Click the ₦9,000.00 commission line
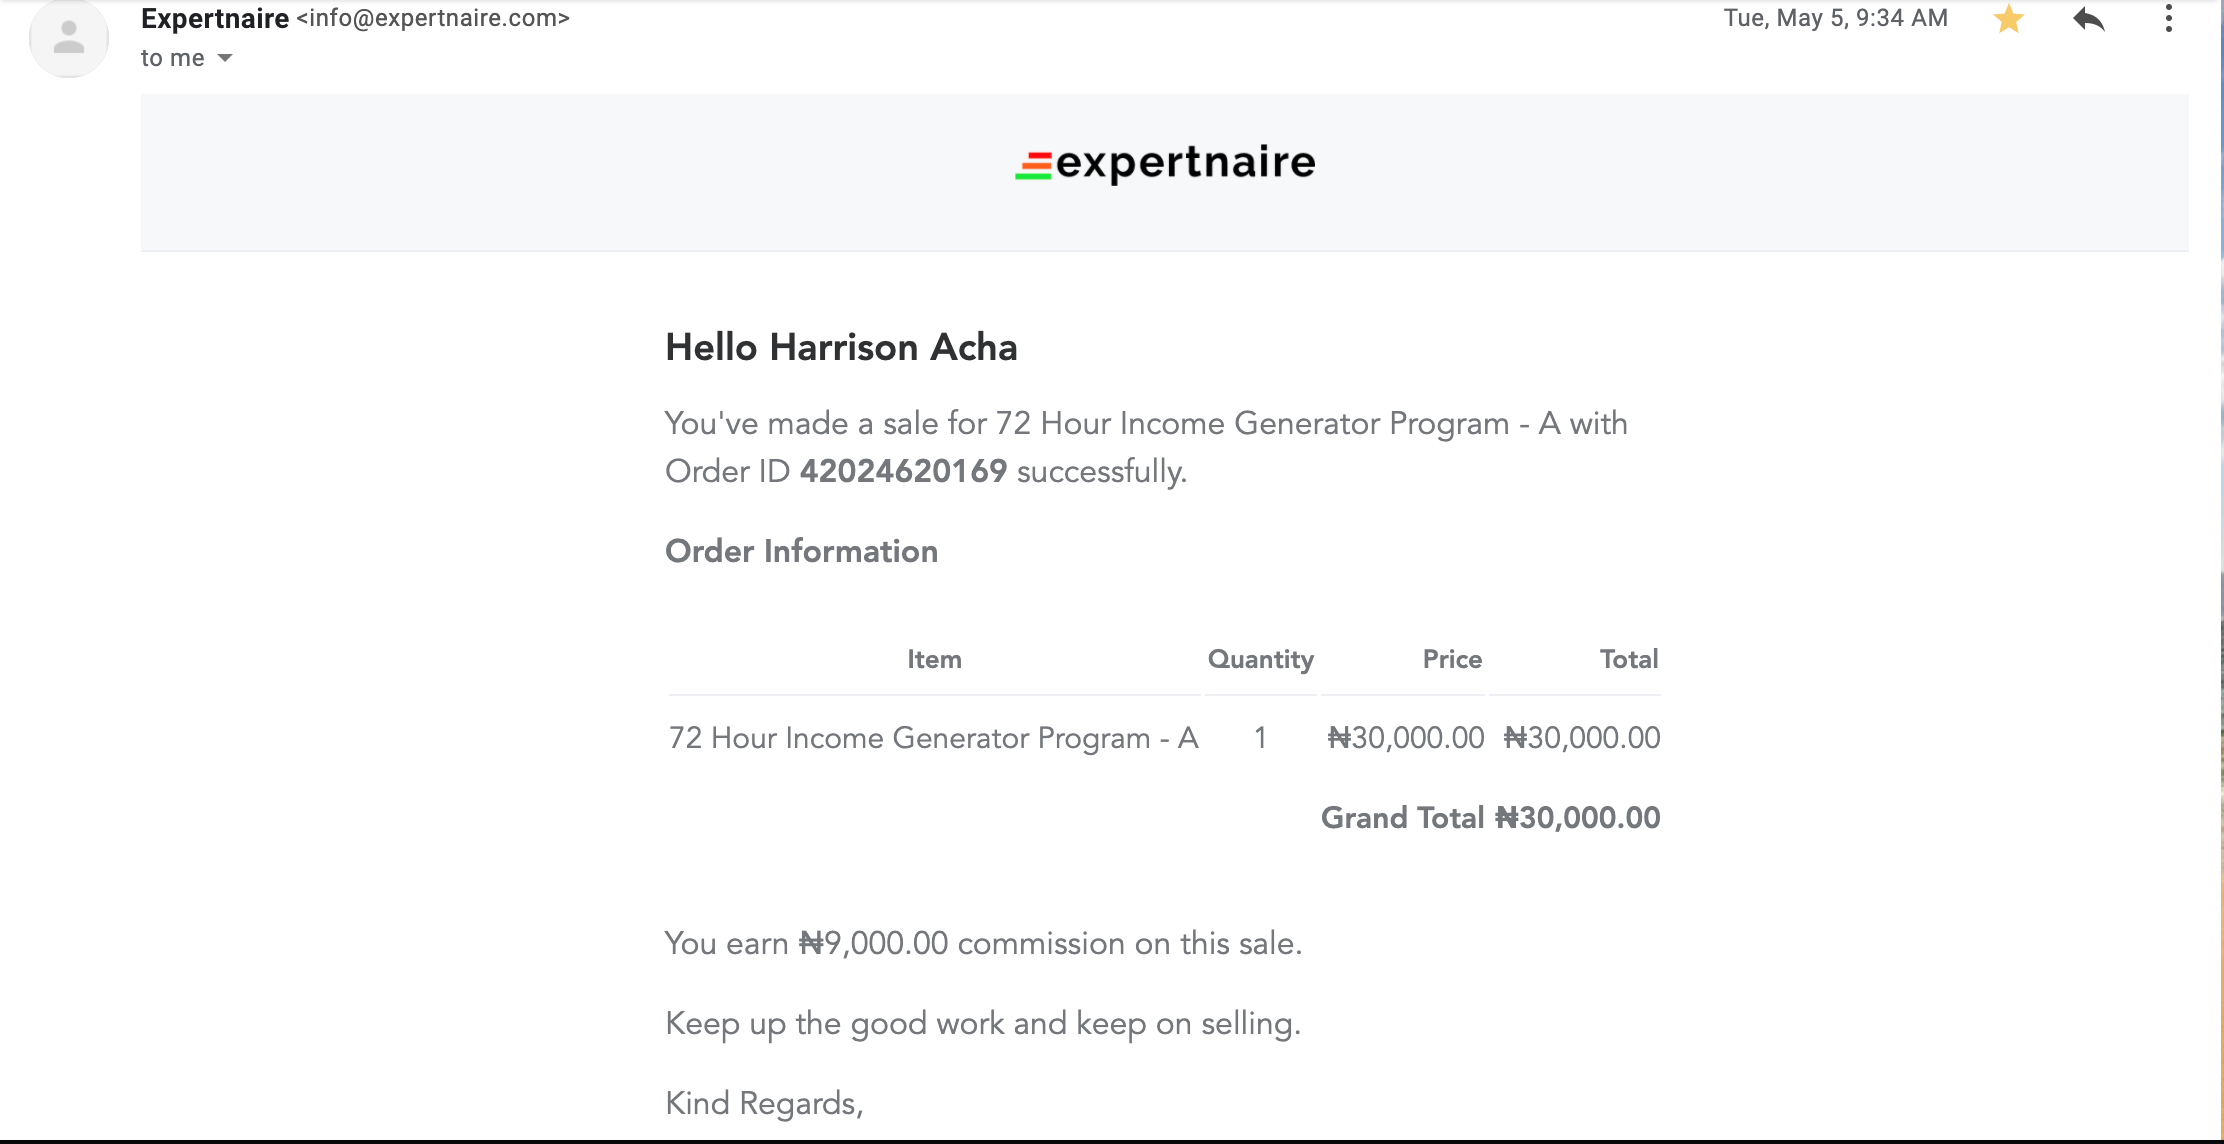The height and width of the screenshot is (1144, 2224). tap(983, 943)
